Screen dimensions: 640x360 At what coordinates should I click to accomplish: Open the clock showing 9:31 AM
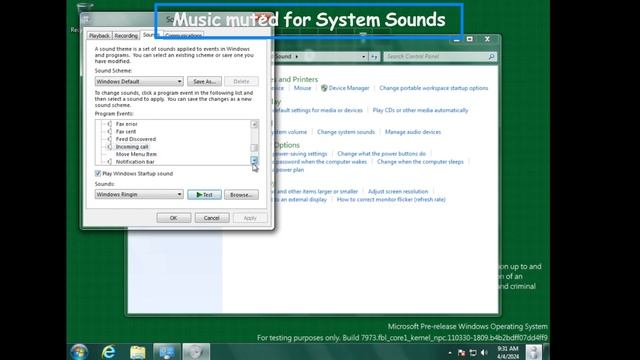[508, 352]
